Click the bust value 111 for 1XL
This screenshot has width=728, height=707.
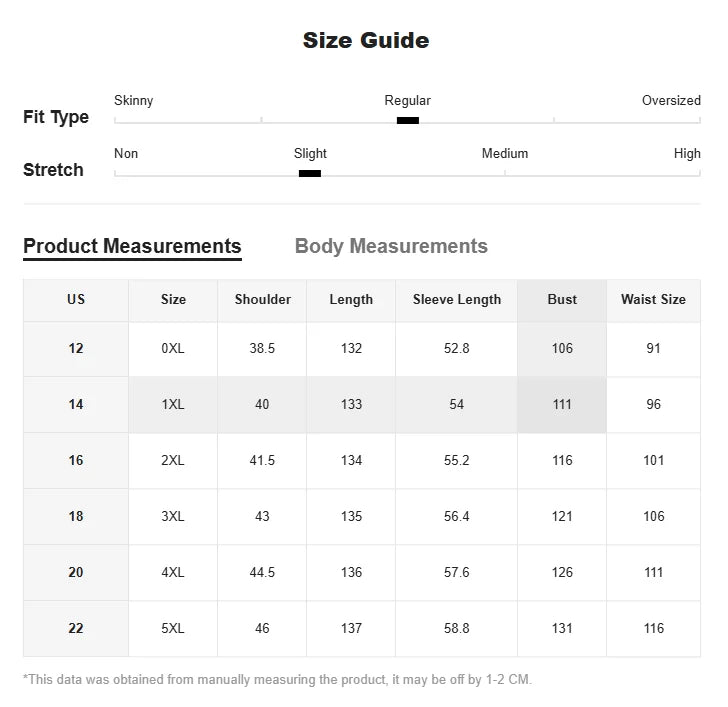pyautogui.click(x=562, y=404)
